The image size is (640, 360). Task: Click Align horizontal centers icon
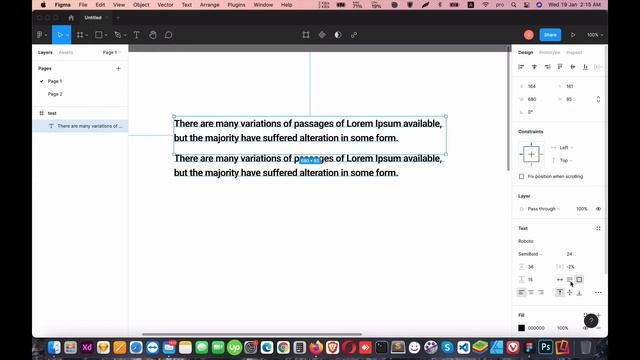point(534,67)
